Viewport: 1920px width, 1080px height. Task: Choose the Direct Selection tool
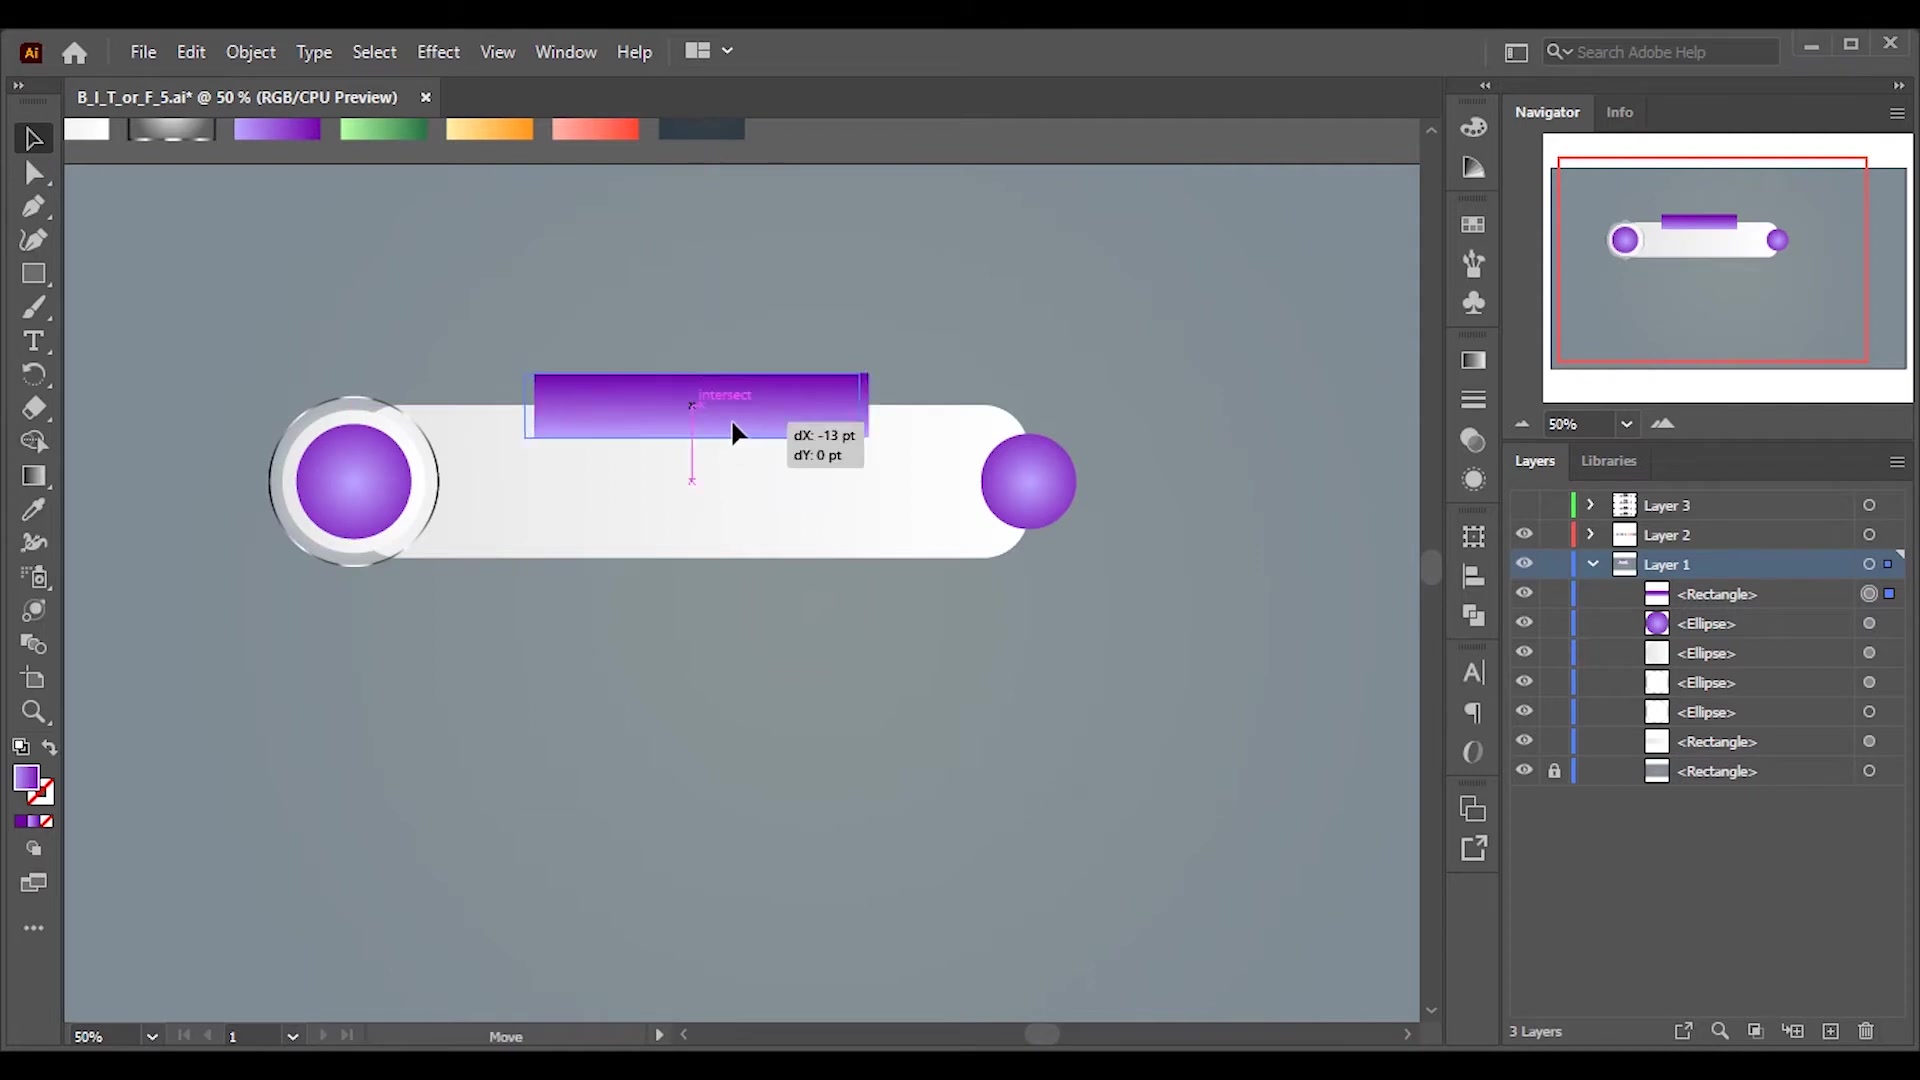(x=33, y=173)
